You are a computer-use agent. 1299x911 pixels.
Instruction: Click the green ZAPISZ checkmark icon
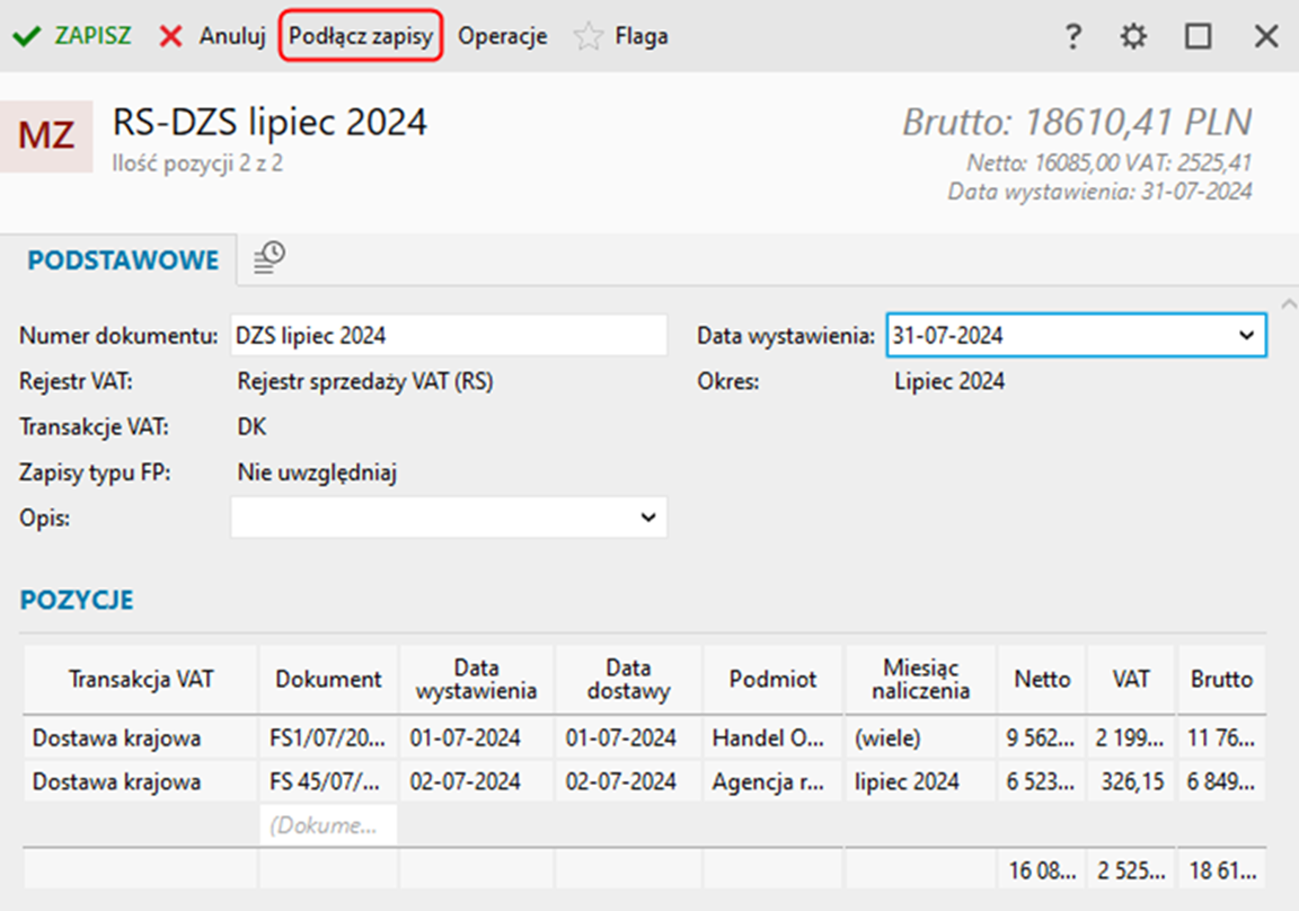coord(26,37)
